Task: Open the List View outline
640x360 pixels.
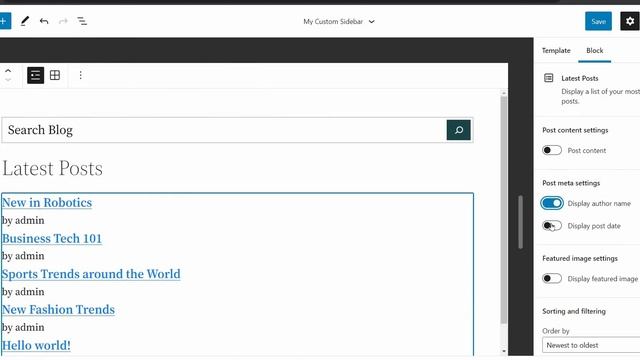Action: (x=82, y=21)
